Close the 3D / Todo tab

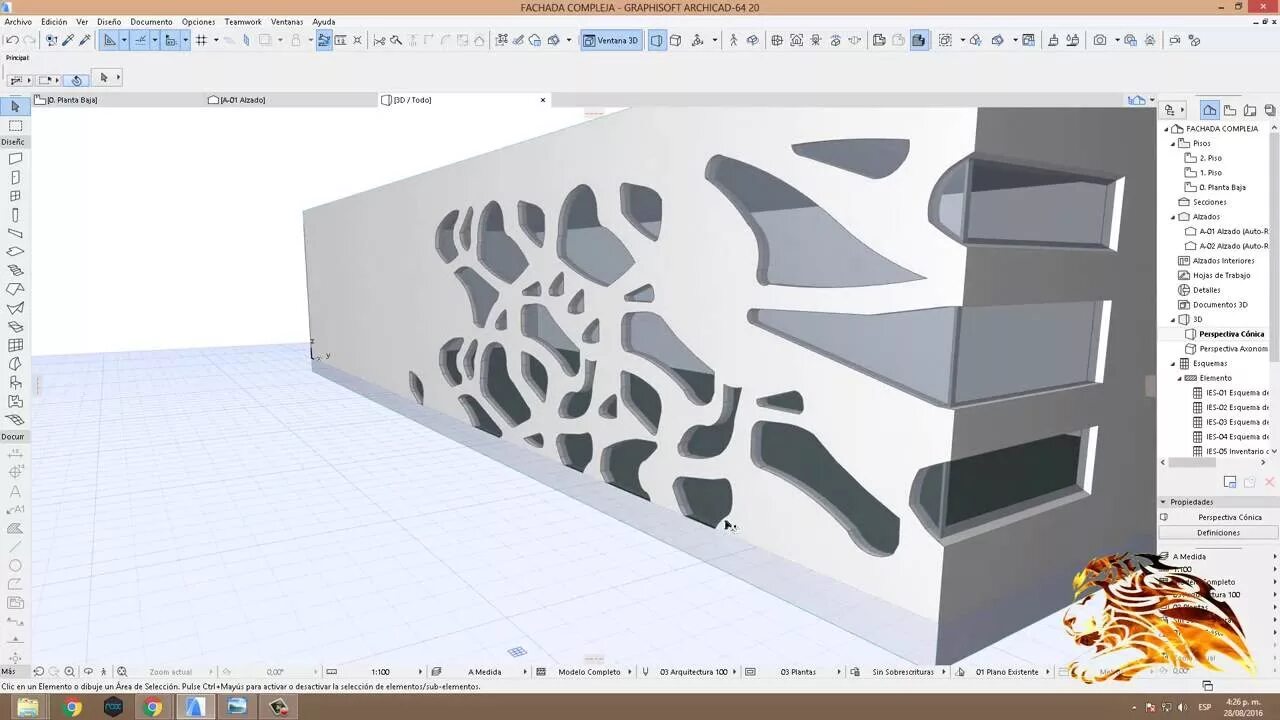coord(543,100)
